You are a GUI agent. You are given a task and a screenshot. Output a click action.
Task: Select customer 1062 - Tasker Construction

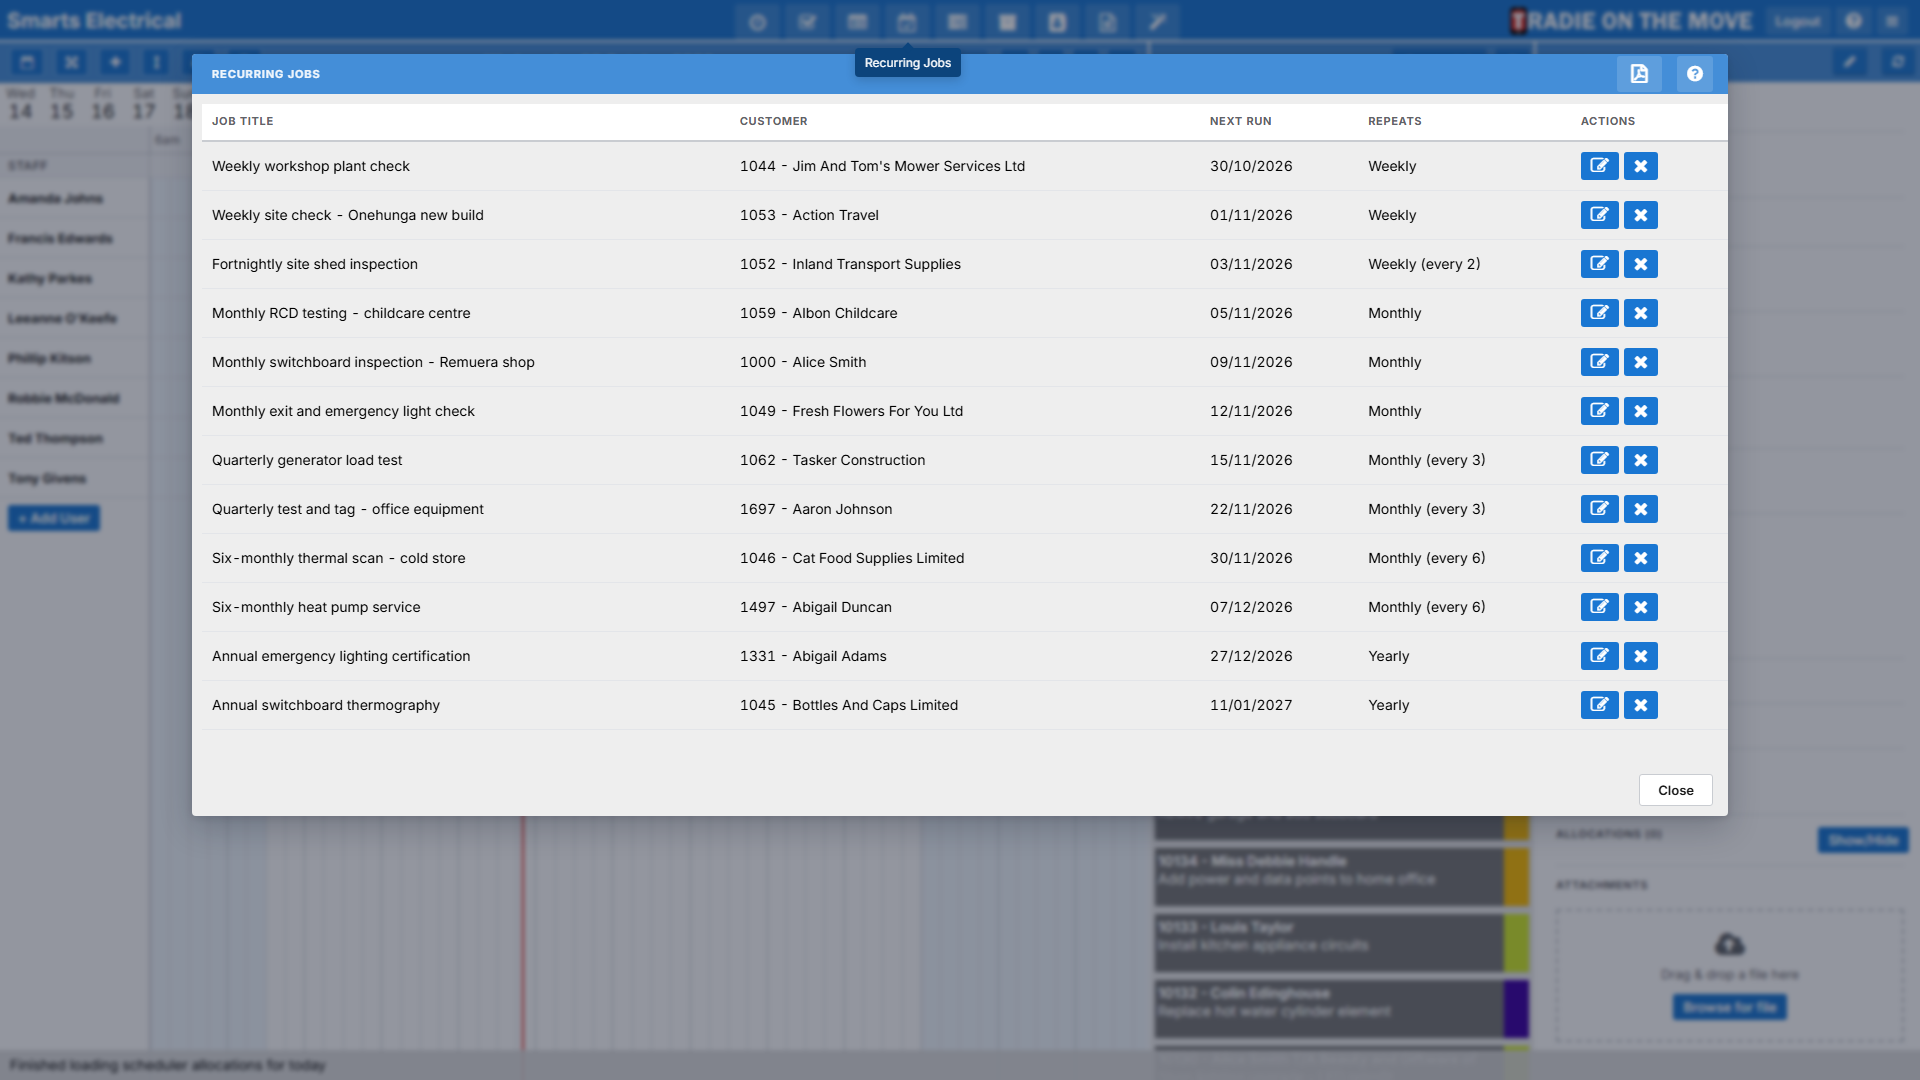[832, 460]
